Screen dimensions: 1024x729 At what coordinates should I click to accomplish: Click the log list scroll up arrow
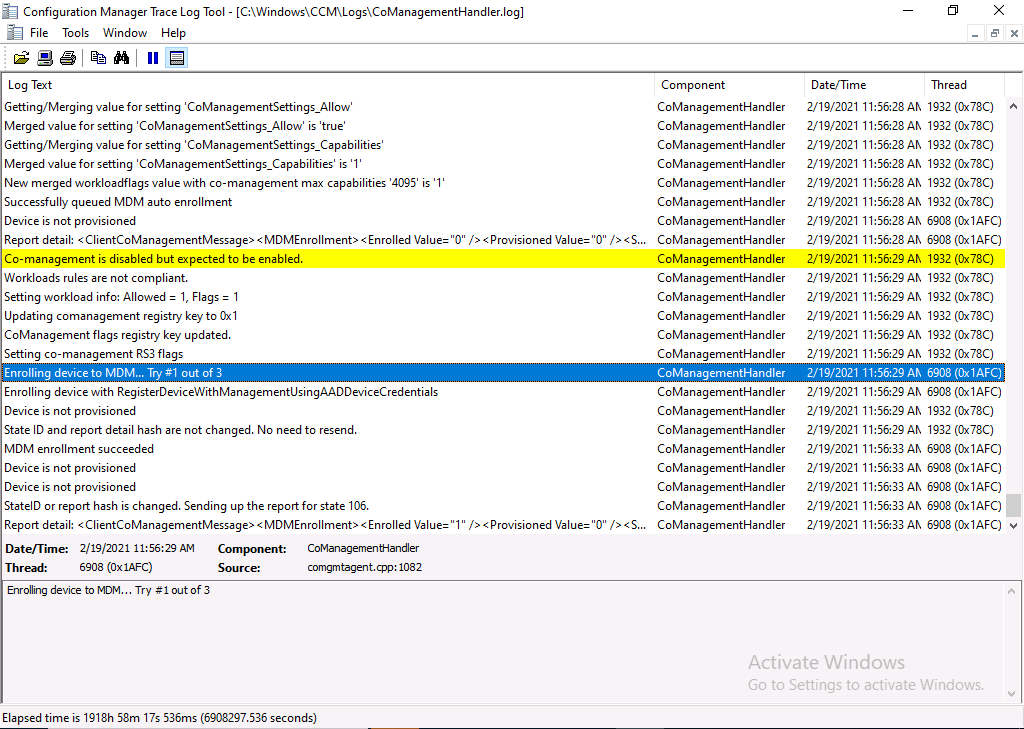(x=1014, y=106)
